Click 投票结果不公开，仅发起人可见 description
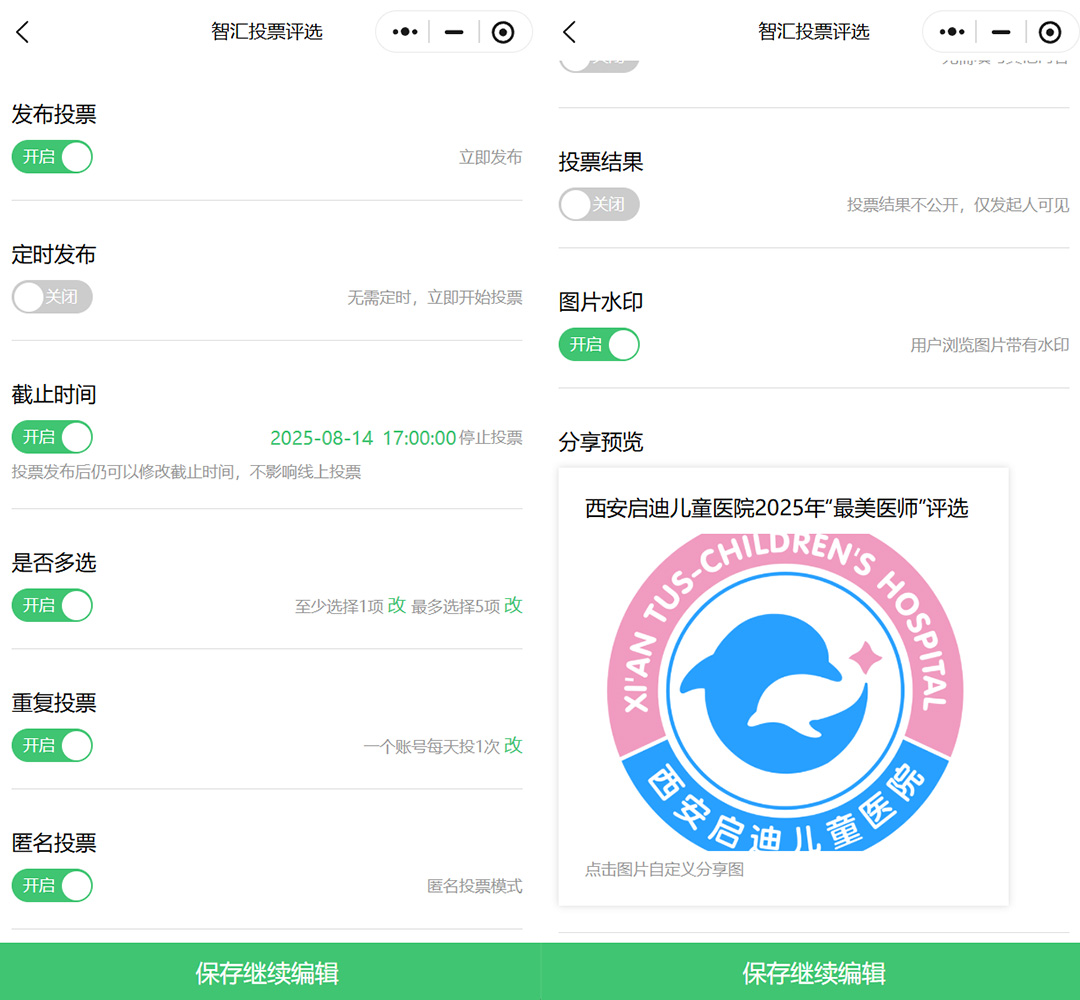Image resolution: width=1080 pixels, height=1000 pixels. (x=958, y=205)
